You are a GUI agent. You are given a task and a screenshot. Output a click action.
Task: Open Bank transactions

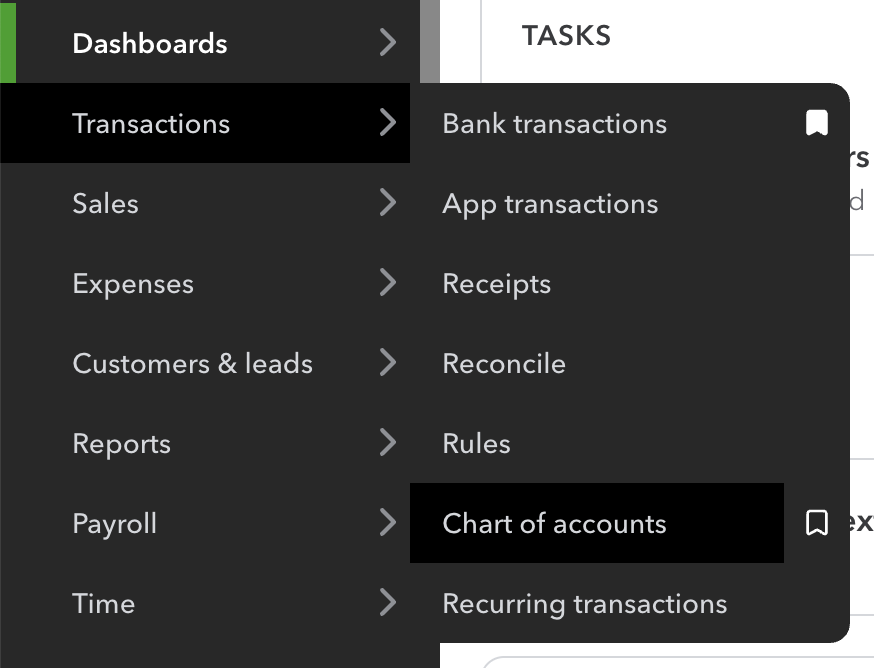click(554, 123)
